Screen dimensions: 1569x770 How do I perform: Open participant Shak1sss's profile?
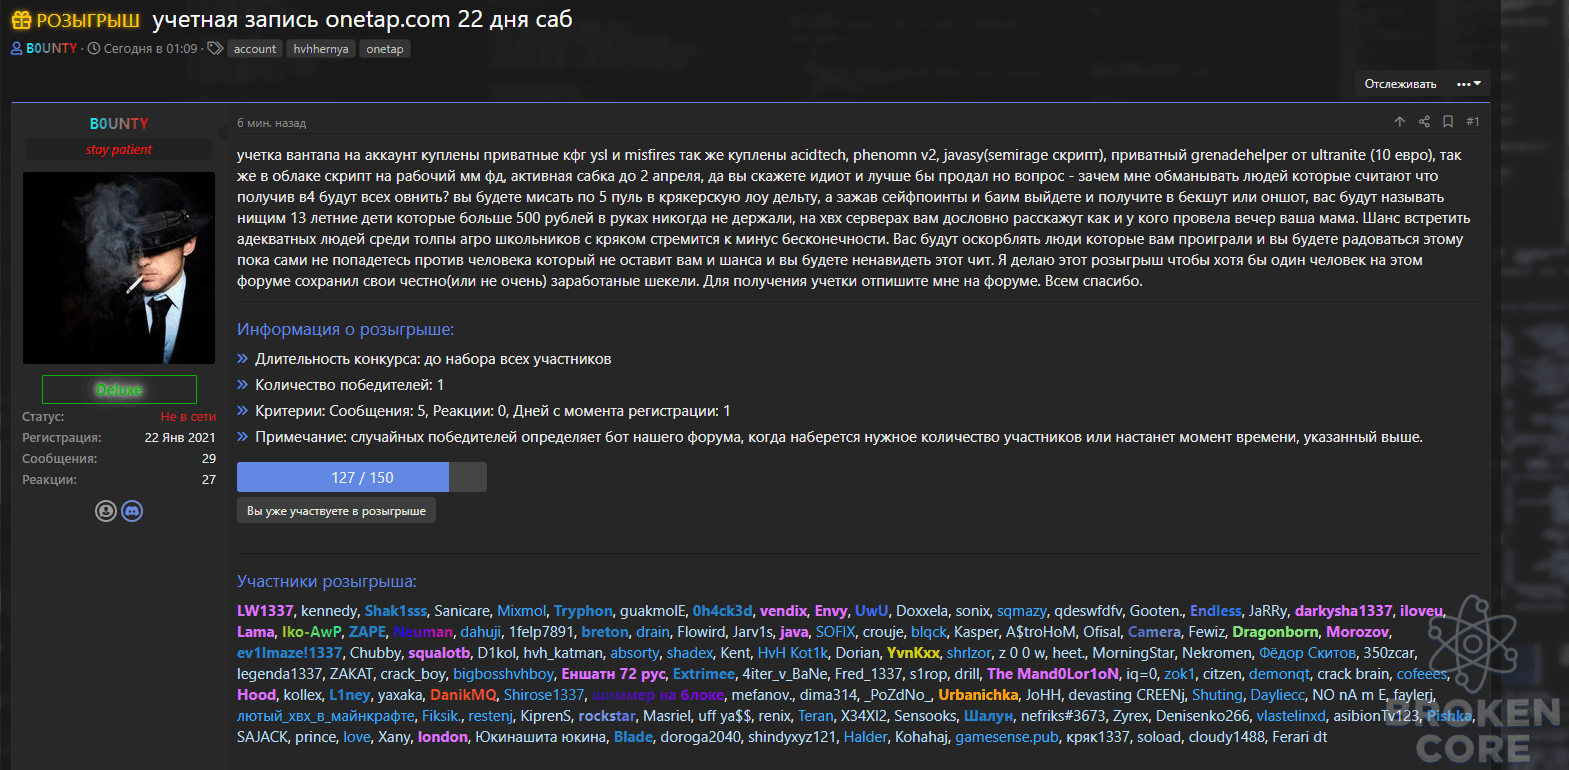coord(396,611)
